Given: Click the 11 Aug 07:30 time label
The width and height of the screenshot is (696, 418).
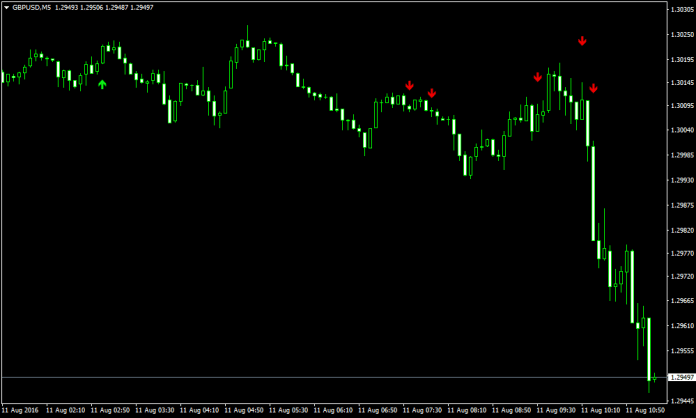Looking at the screenshot, I should click(x=423, y=410).
